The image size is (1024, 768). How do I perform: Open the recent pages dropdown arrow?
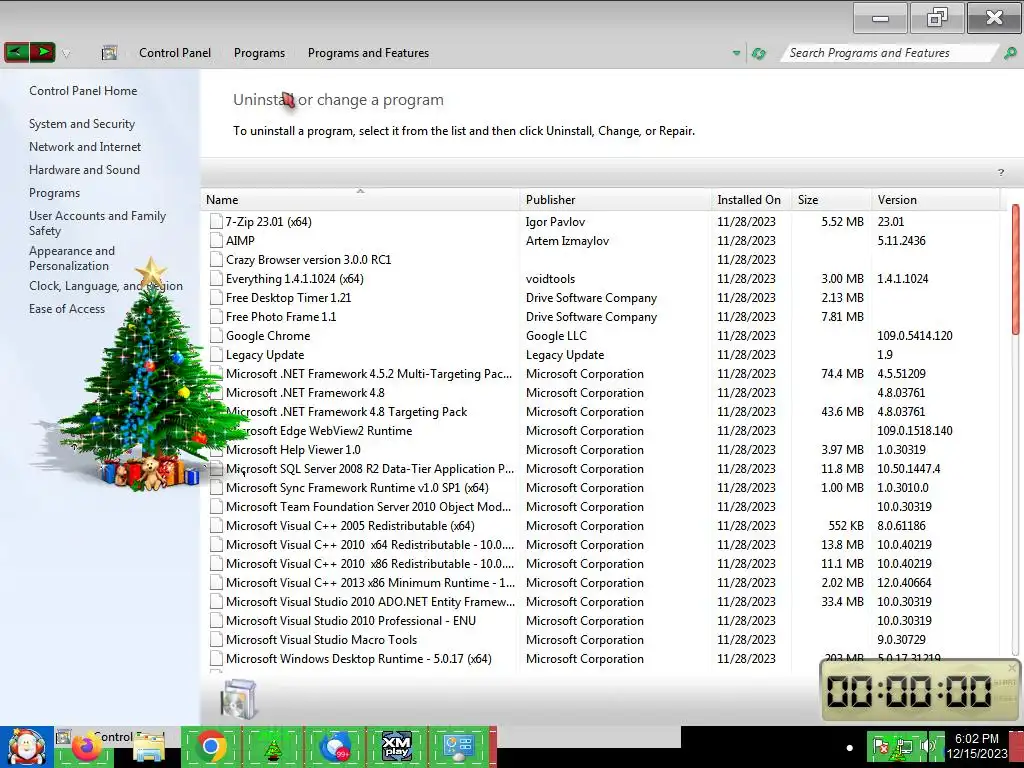click(x=65, y=54)
